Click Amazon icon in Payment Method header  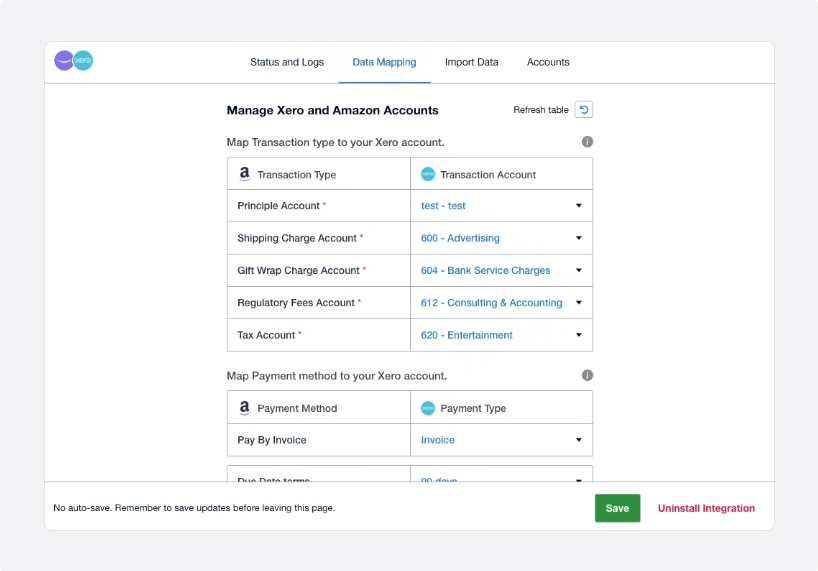coord(244,408)
